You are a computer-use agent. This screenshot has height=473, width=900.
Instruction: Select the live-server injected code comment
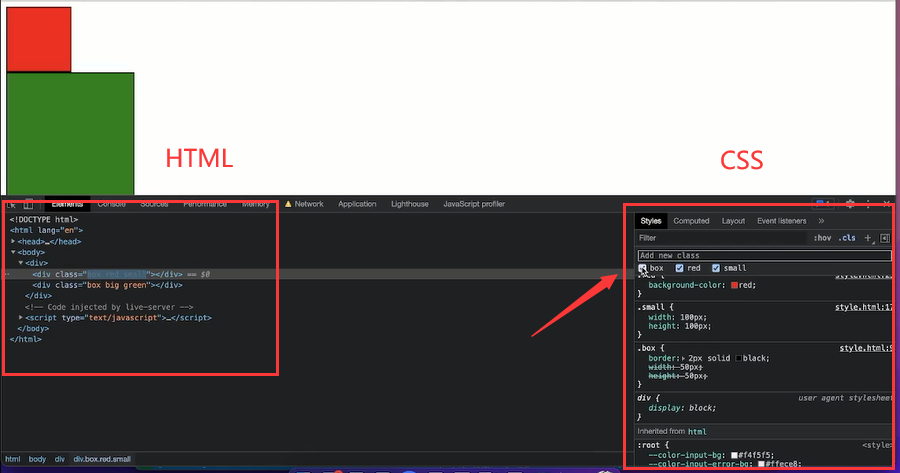coord(109,307)
